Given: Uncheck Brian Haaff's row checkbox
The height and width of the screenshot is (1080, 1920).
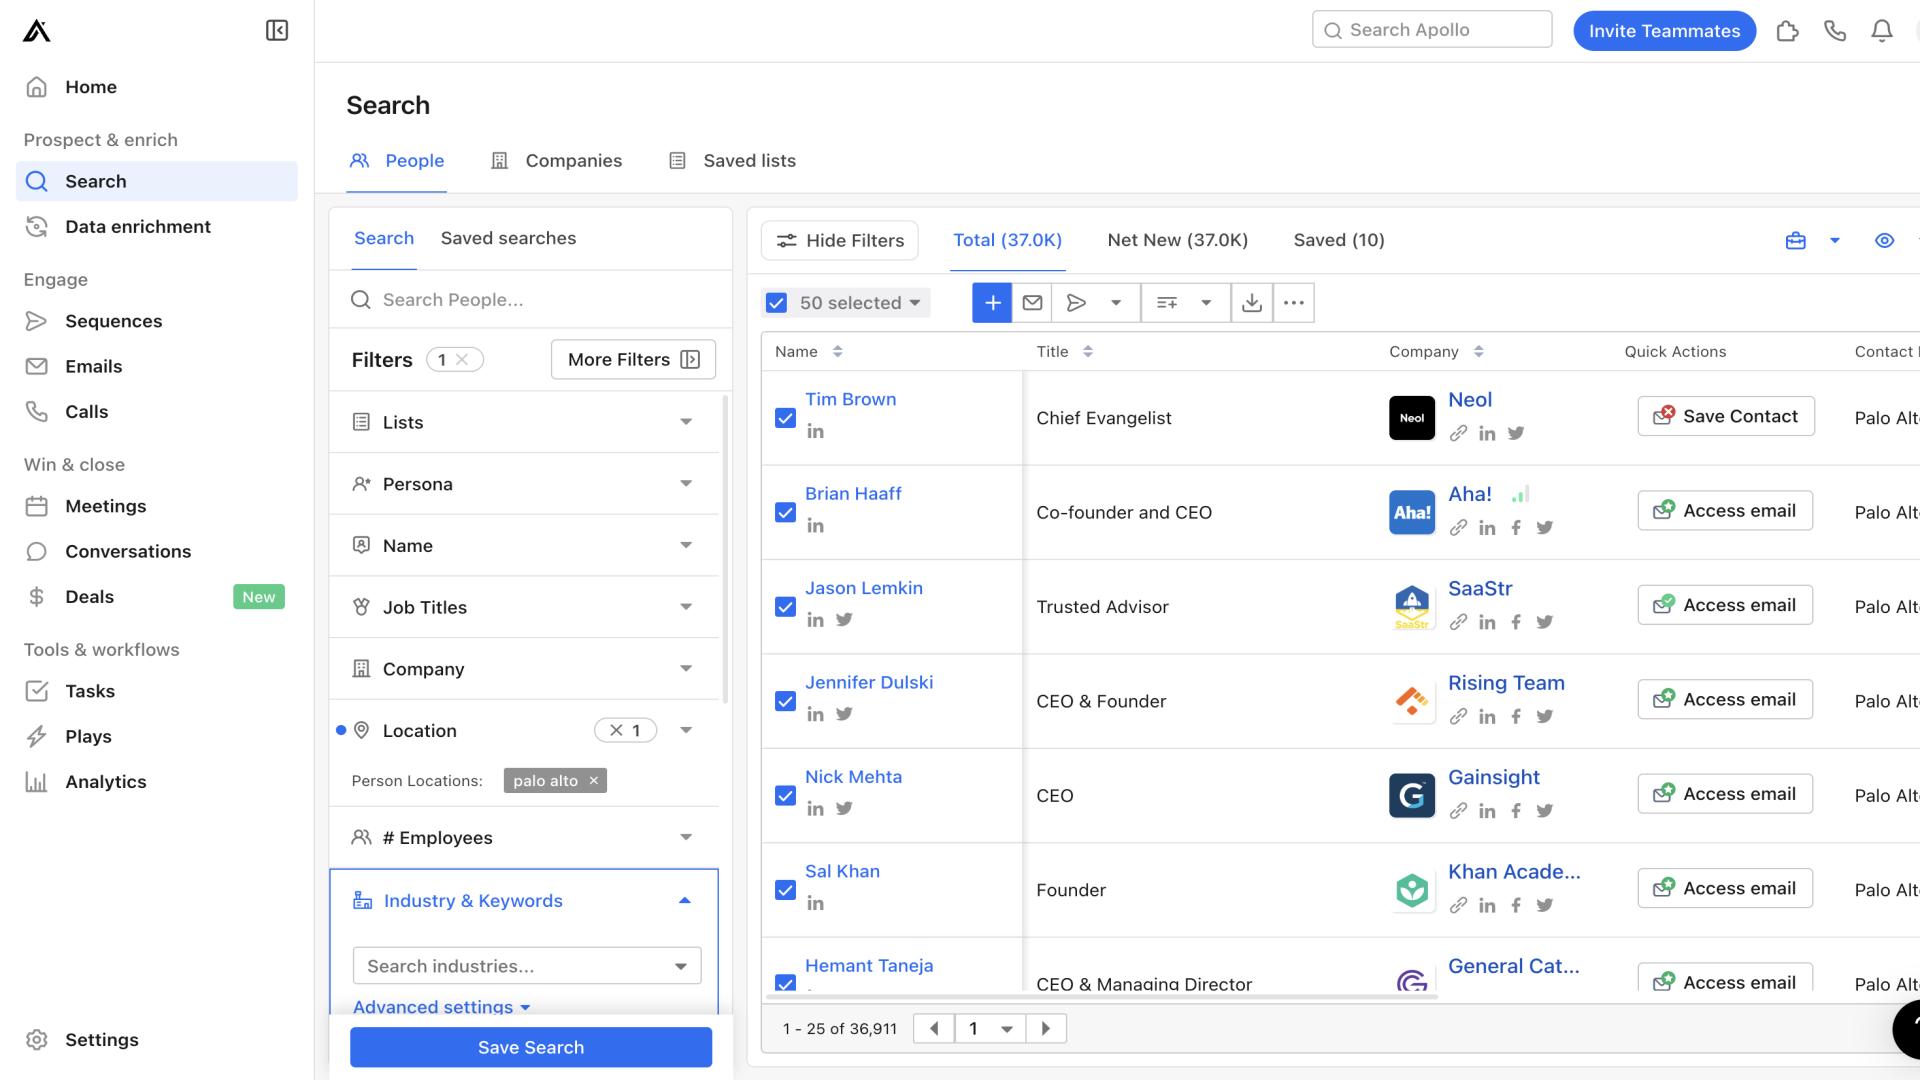Looking at the screenshot, I should click(785, 513).
